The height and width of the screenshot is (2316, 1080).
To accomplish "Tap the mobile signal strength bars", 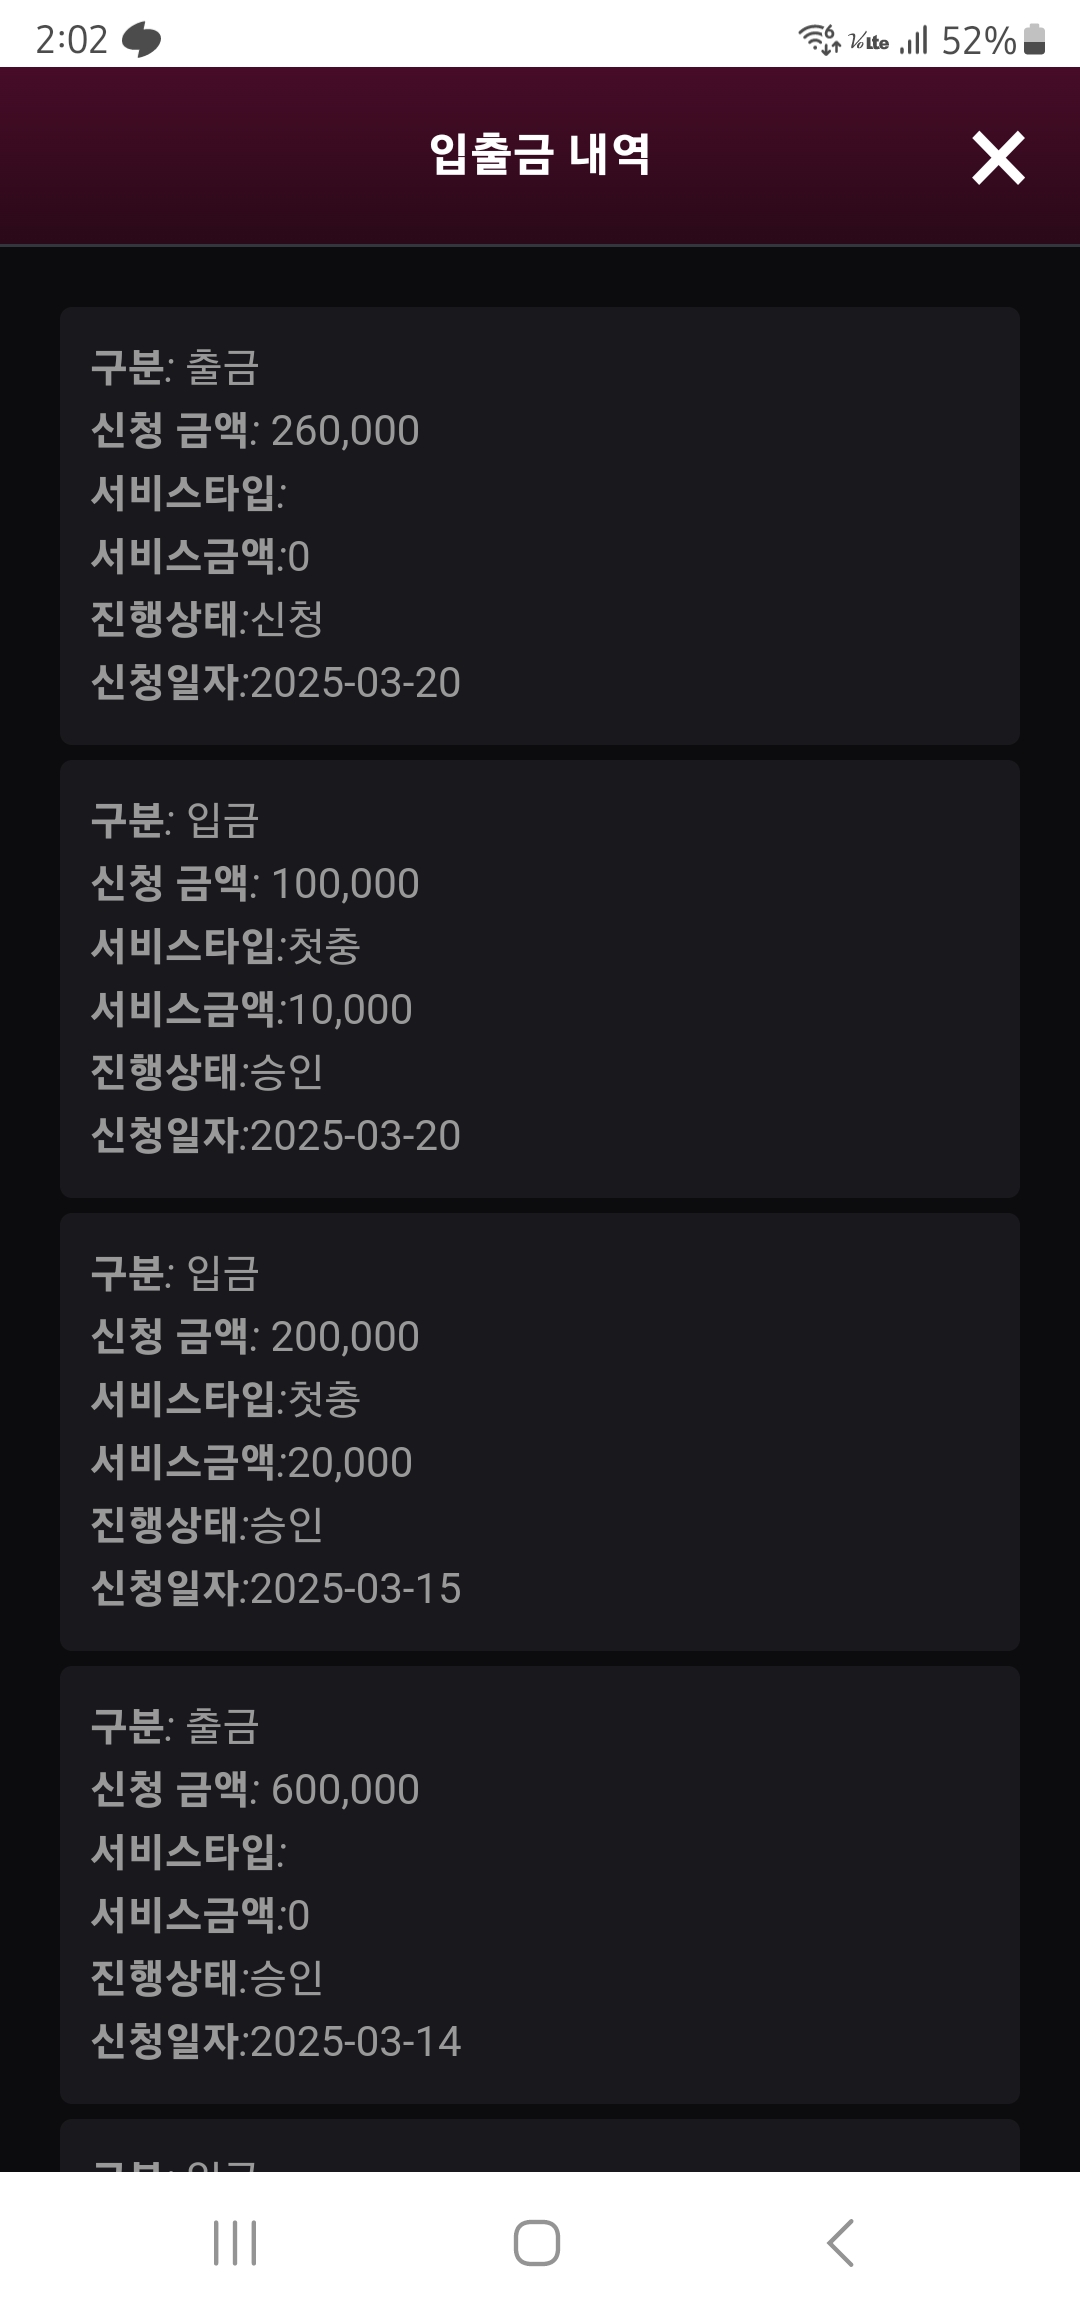I will click(x=914, y=41).
